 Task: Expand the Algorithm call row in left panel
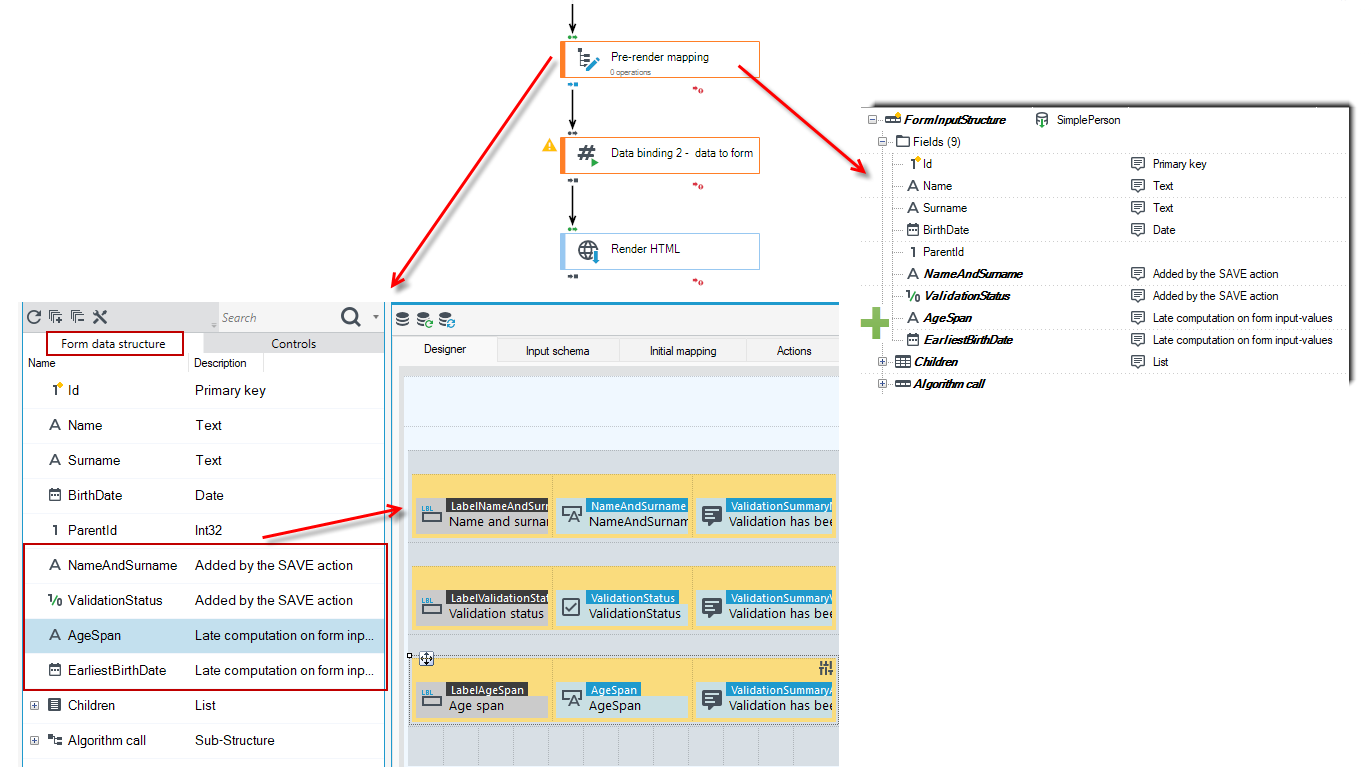[x=34, y=740]
